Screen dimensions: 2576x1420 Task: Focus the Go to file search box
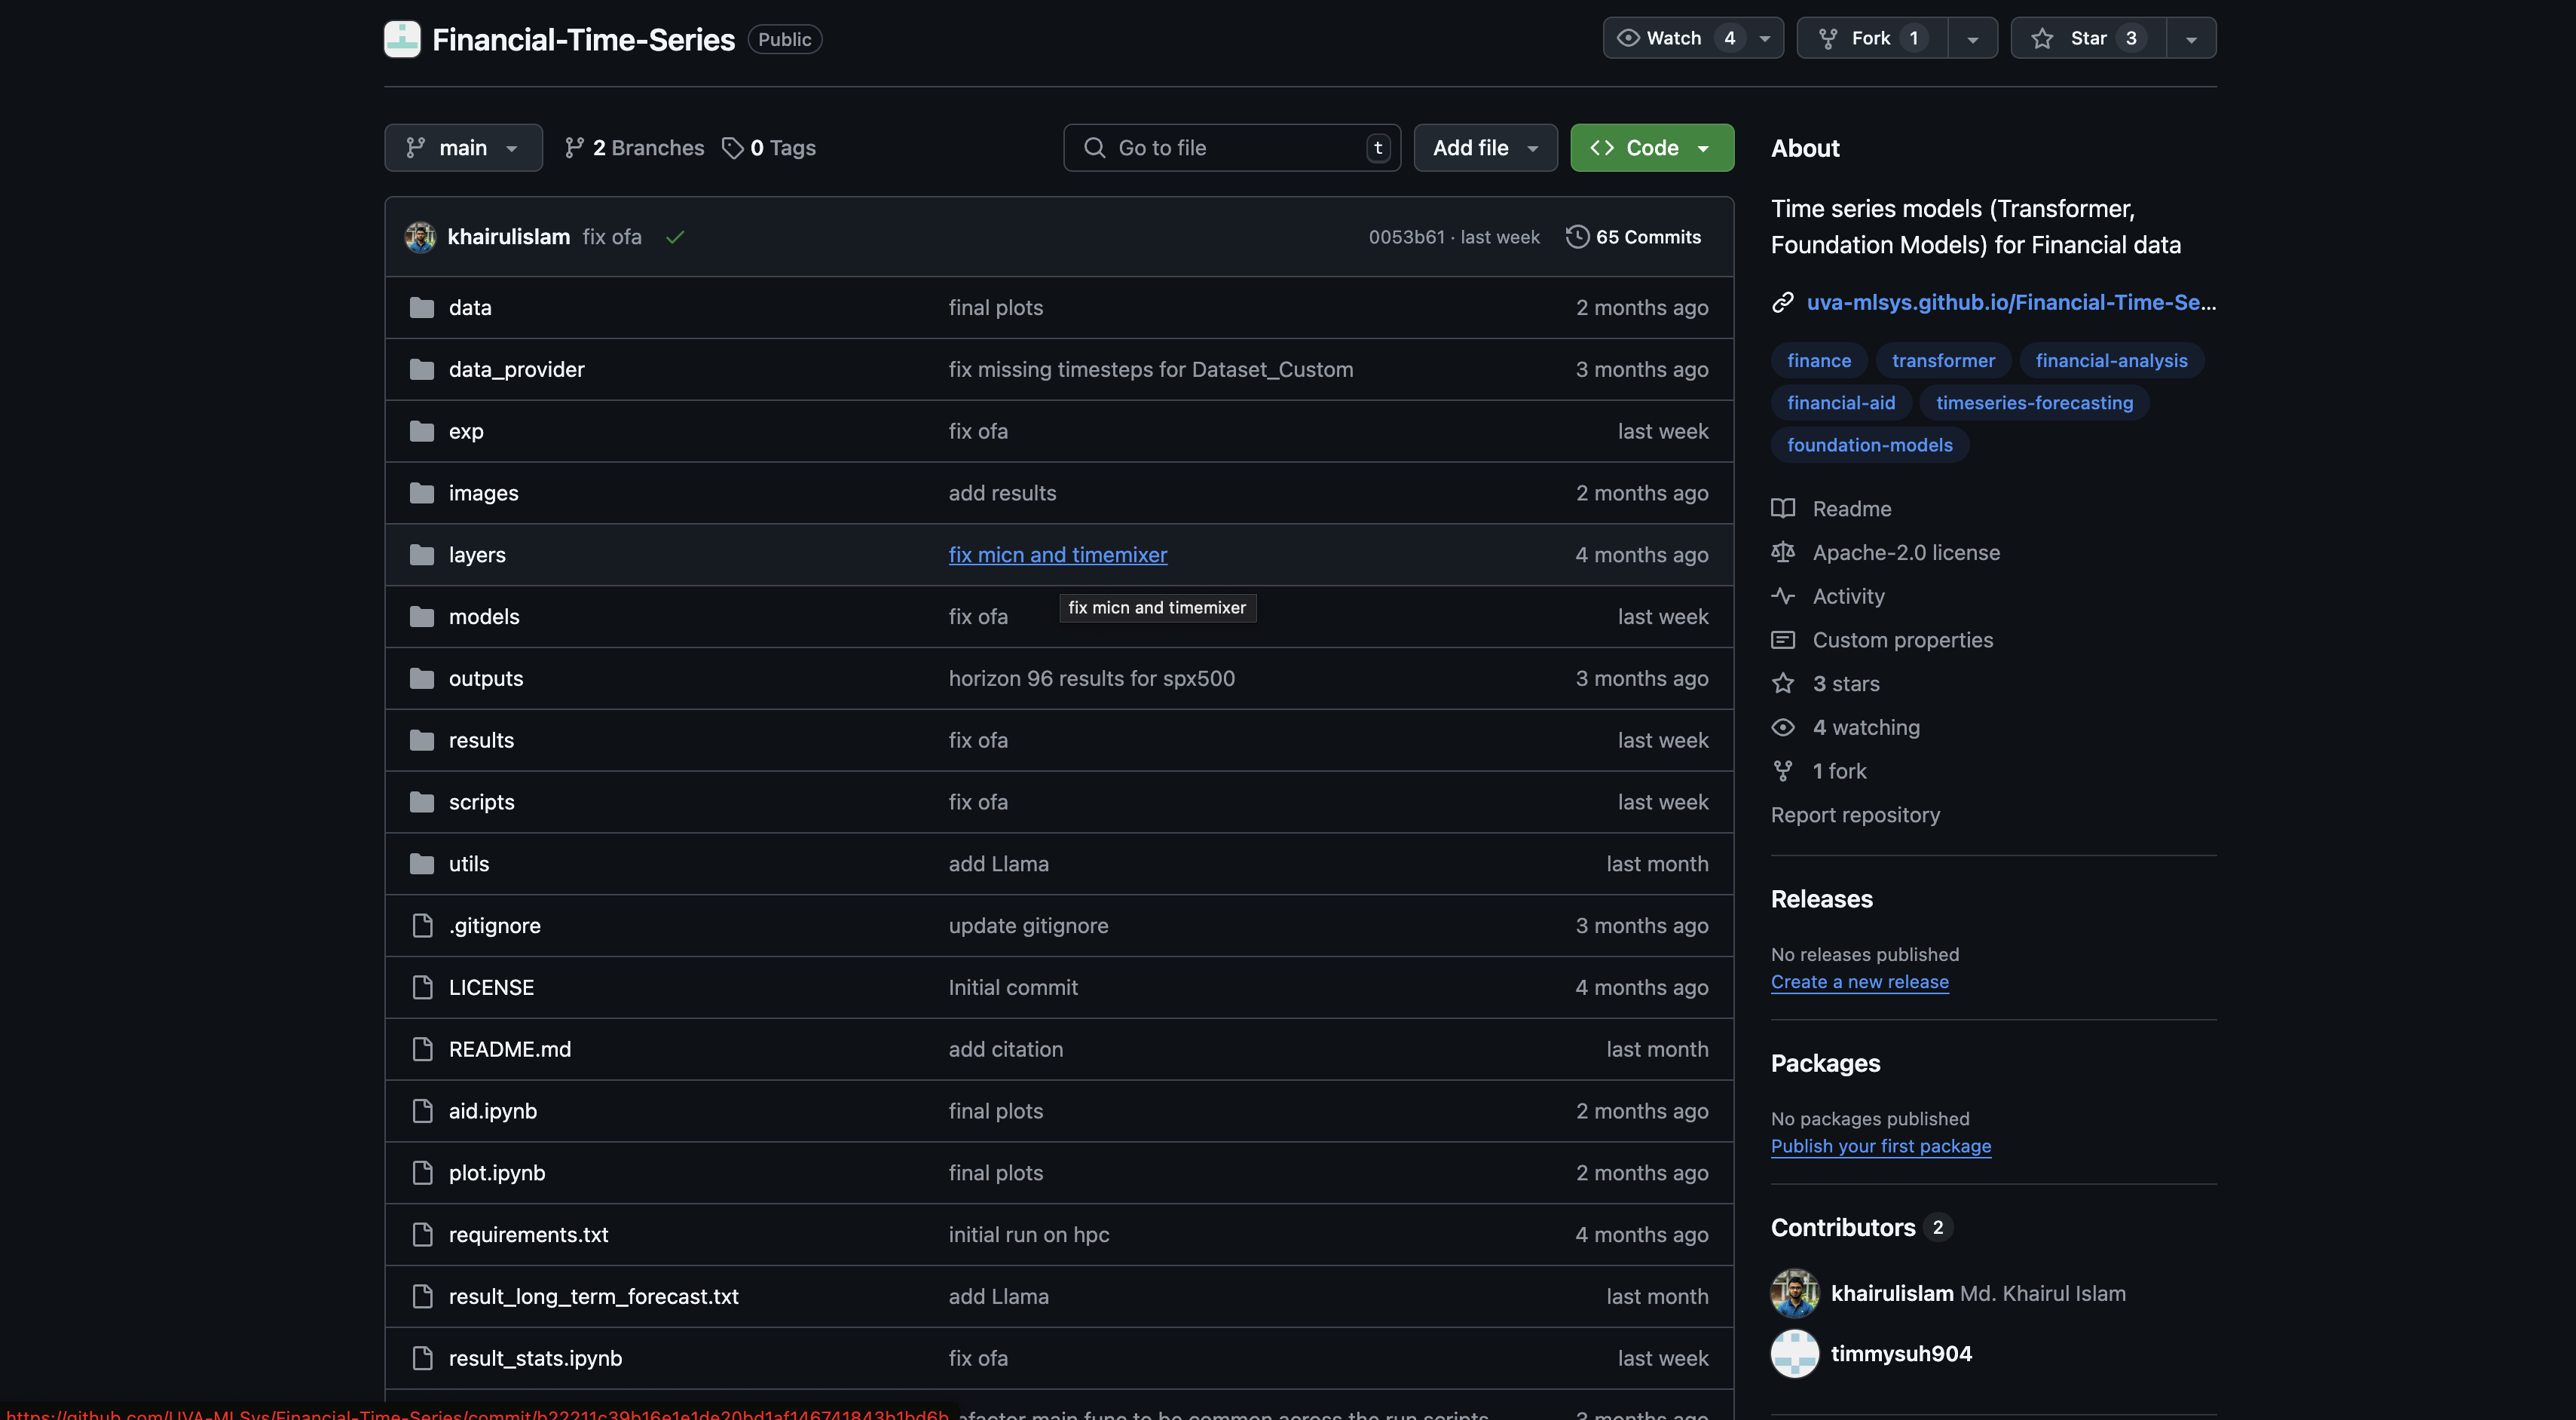coord(1230,148)
